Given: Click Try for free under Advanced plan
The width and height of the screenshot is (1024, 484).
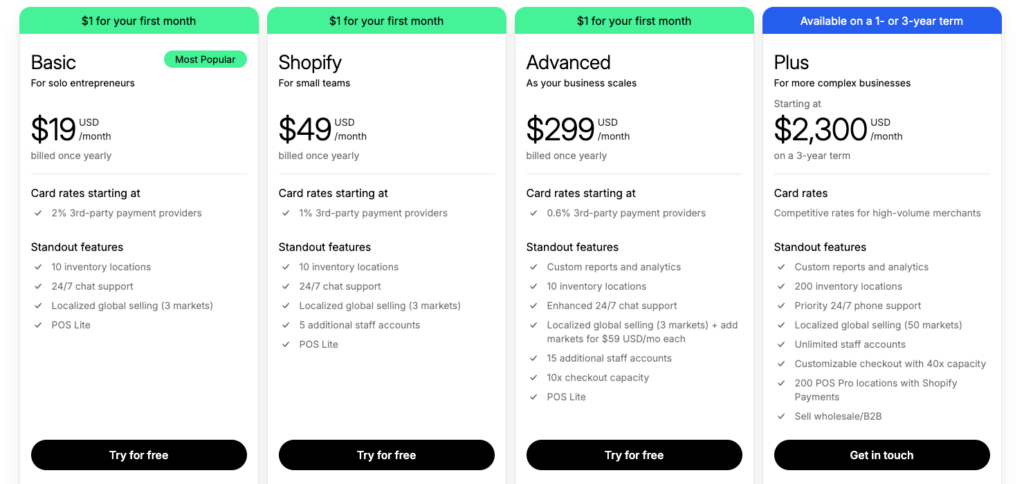Looking at the screenshot, I should [634, 455].
